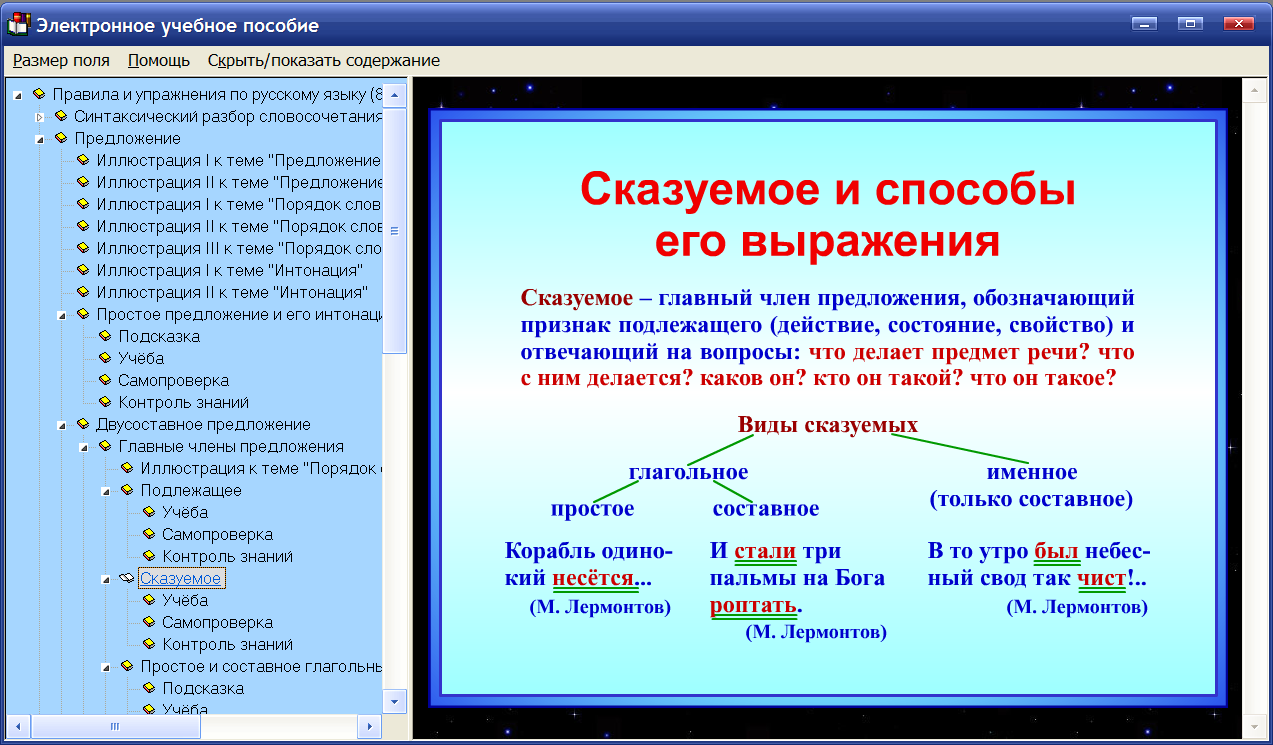Image resolution: width=1273 pixels, height=745 pixels.
Task: Collapse the "Предложение" tree branch
Action: coord(38,137)
